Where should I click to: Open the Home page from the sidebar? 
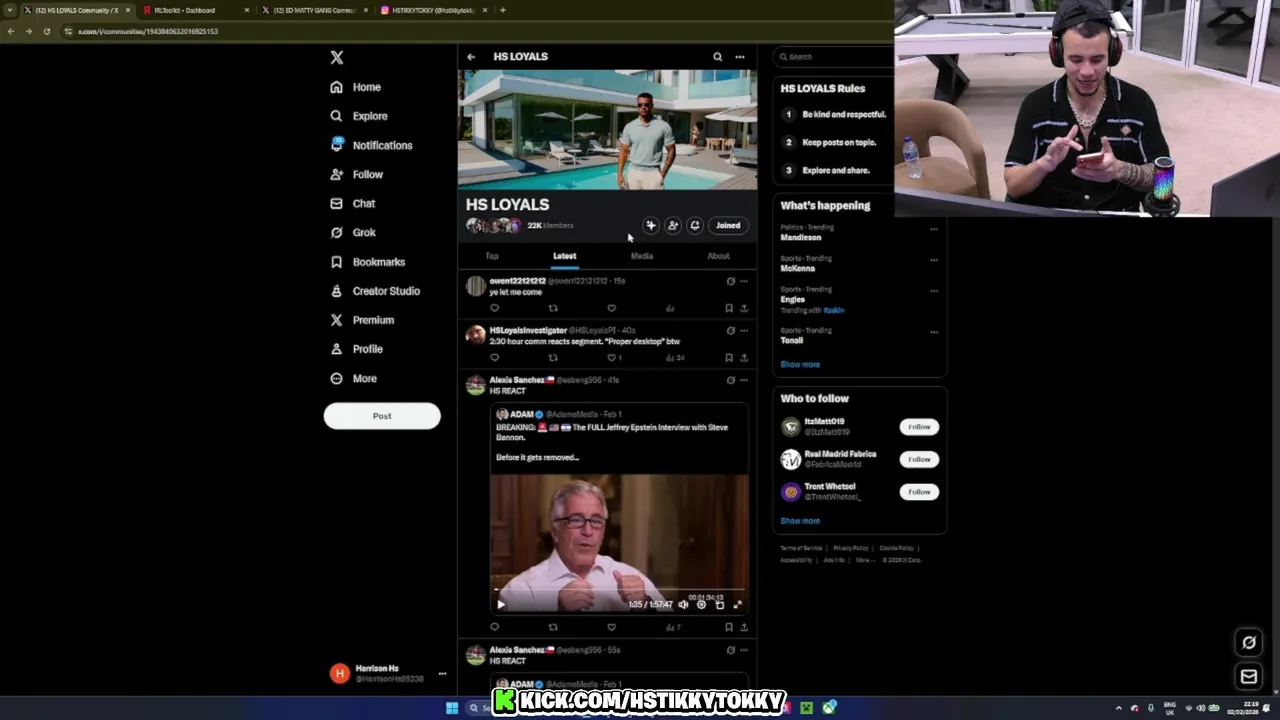(x=356, y=87)
